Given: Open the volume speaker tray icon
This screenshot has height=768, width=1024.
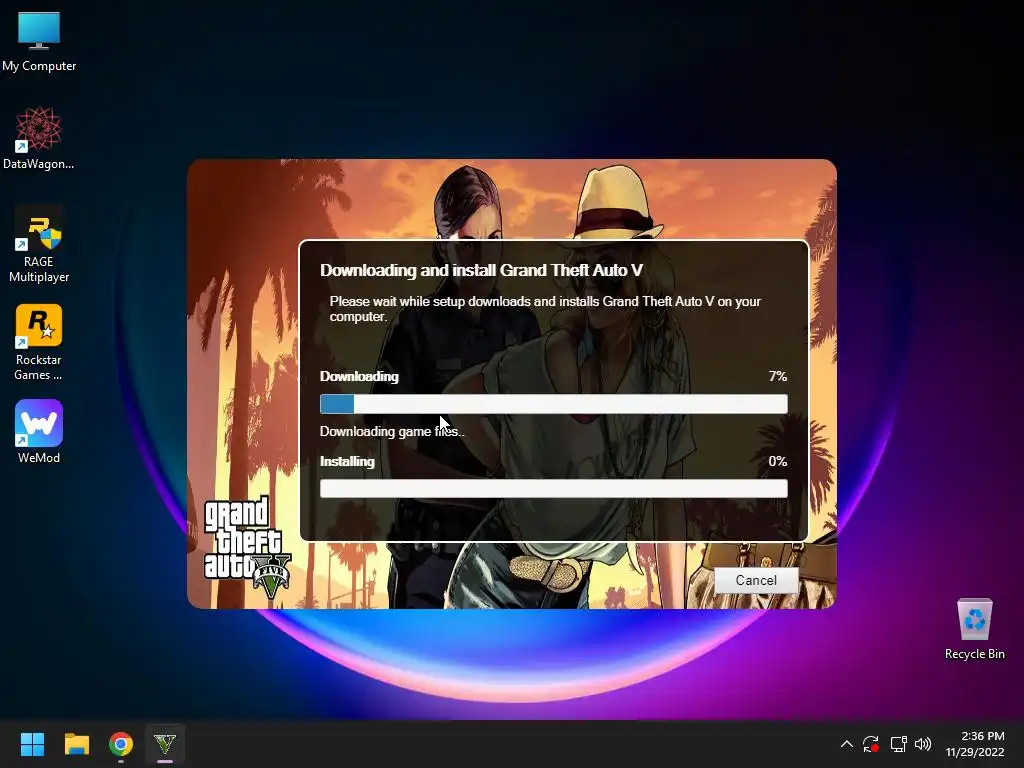Looking at the screenshot, I should 923,744.
